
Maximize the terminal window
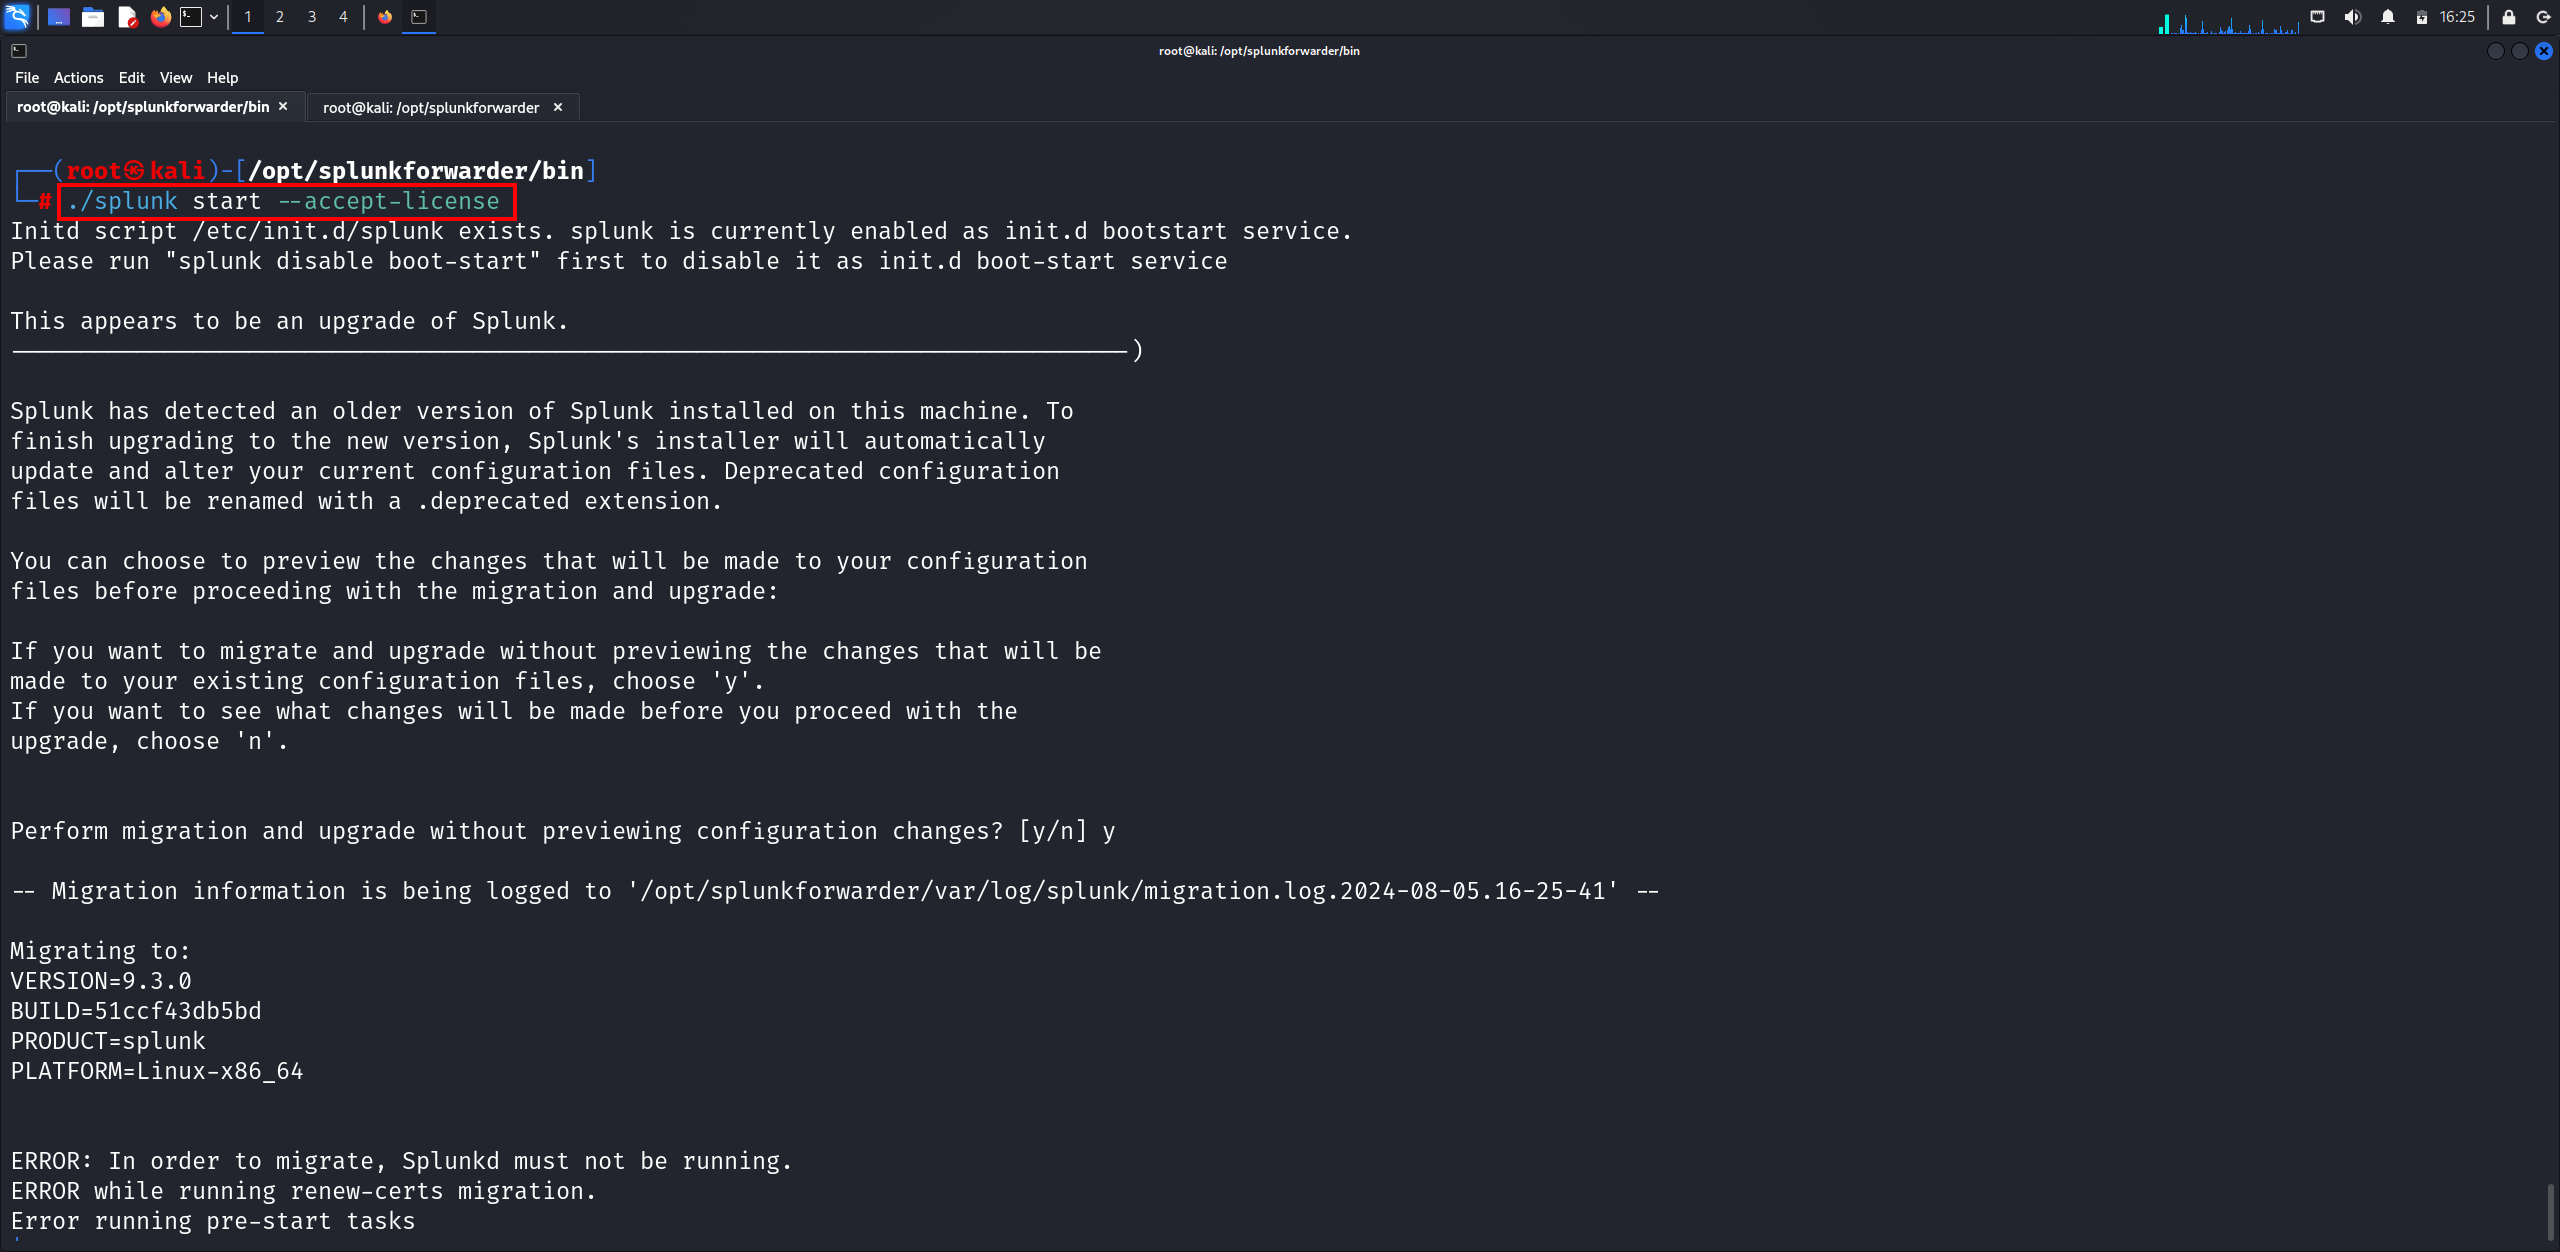tap(2520, 51)
